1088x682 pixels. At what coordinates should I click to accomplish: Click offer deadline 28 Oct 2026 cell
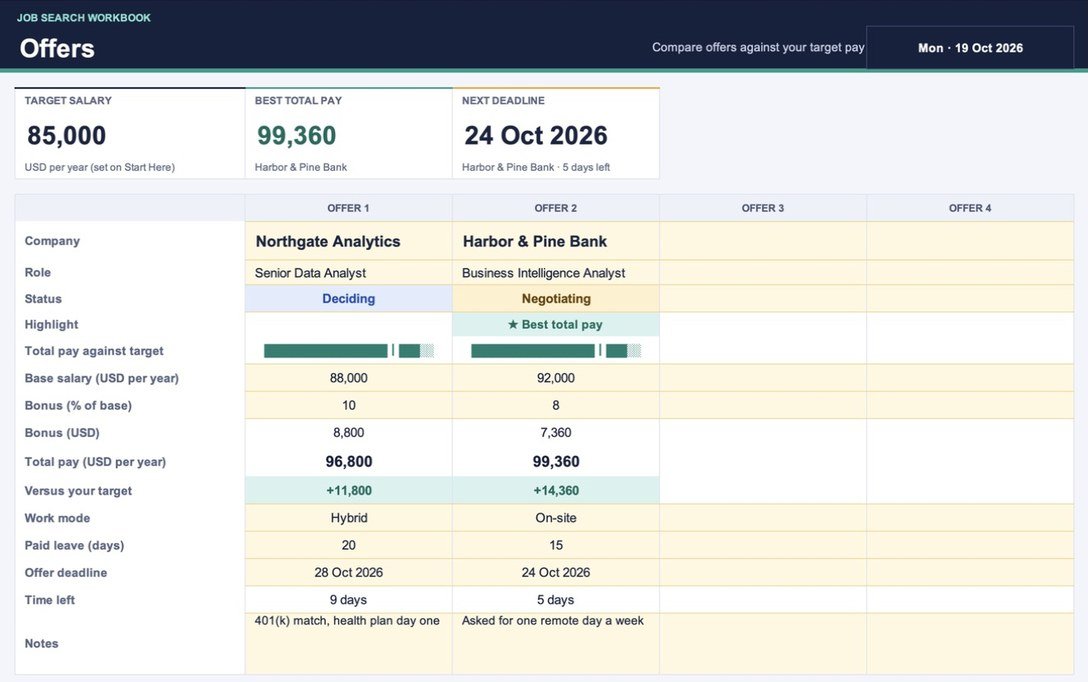pyautogui.click(x=348, y=572)
